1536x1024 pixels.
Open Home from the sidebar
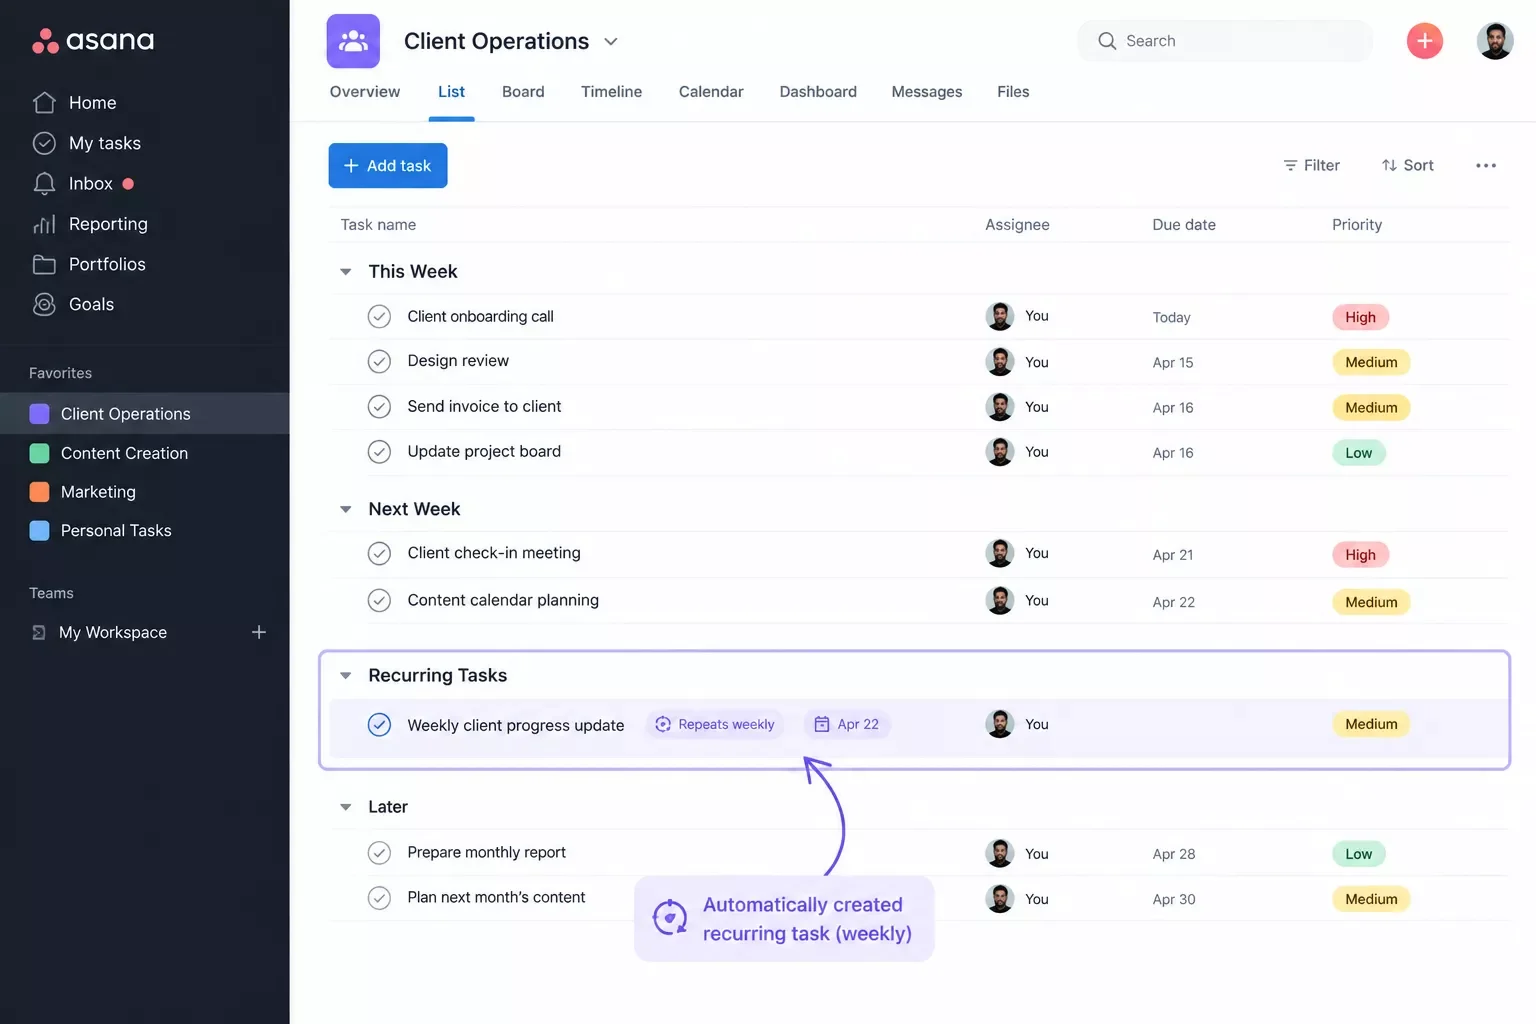[92, 103]
